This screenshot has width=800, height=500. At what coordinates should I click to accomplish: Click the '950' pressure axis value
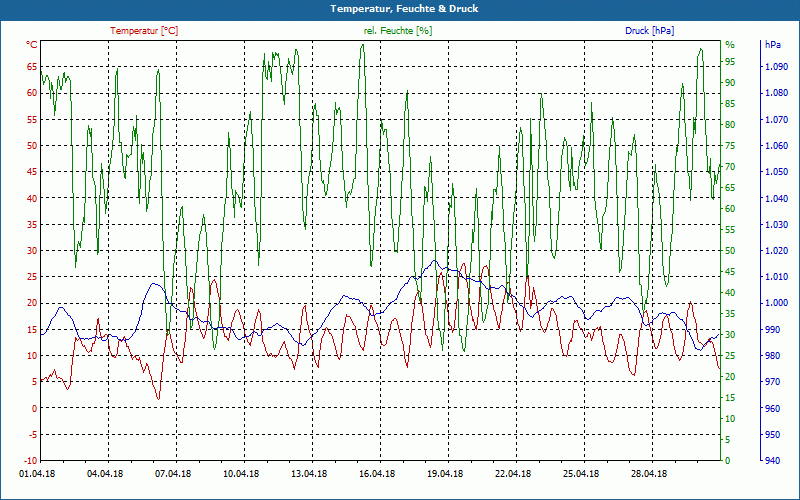point(773,435)
